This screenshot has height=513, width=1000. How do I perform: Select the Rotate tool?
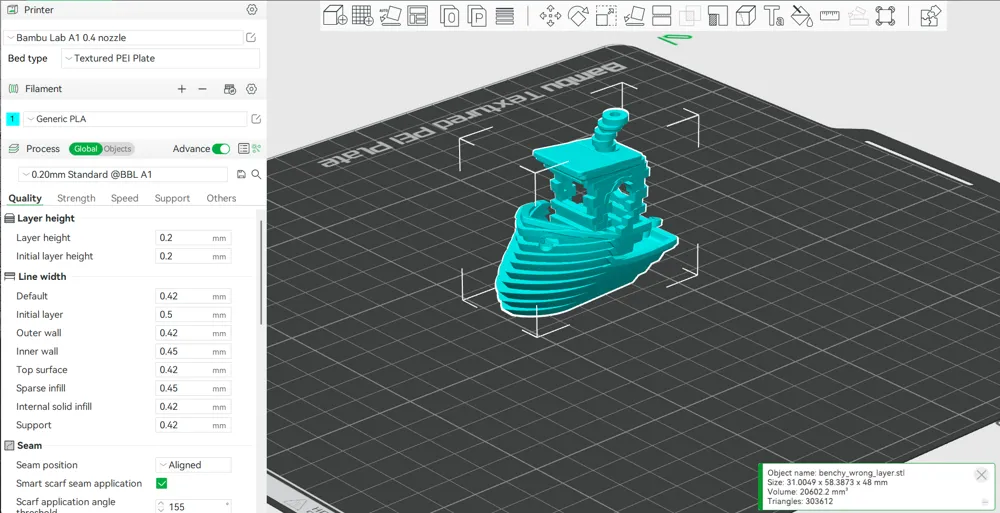tap(577, 16)
